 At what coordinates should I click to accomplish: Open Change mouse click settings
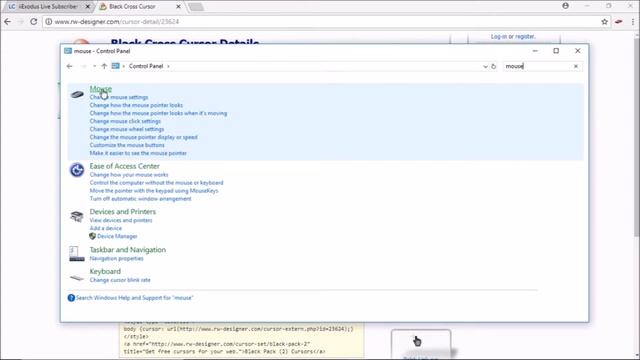click(x=125, y=121)
